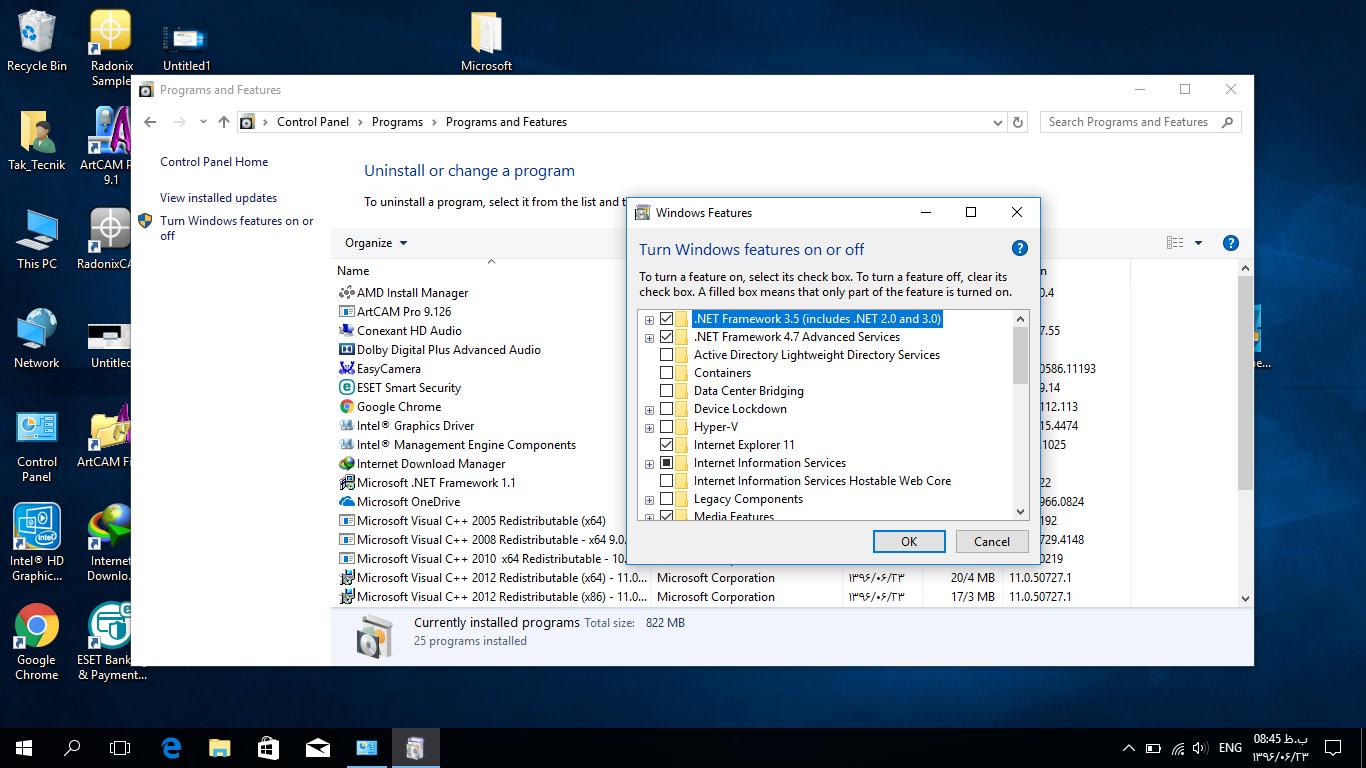This screenshot has height=768, width=1366.
Task: Select ESET Smart Security in the programs list
Action: [409, 388]
